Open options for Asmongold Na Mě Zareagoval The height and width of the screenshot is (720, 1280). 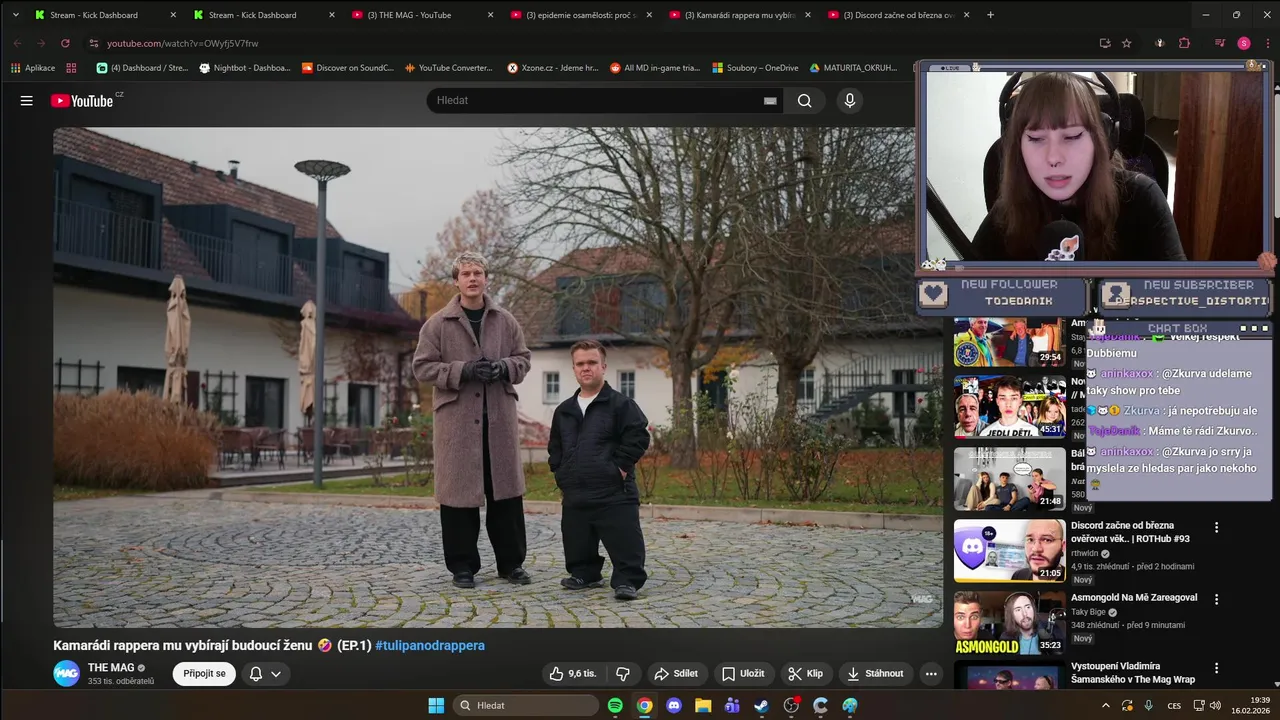1217,600
